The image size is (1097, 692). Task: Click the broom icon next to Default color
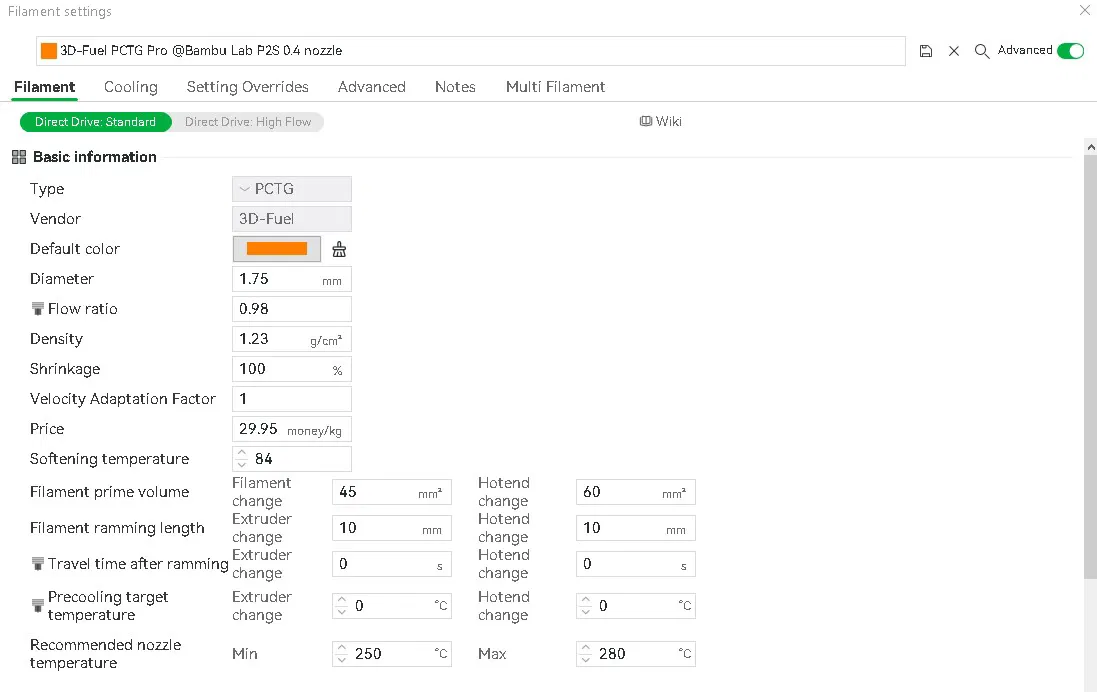339,250
